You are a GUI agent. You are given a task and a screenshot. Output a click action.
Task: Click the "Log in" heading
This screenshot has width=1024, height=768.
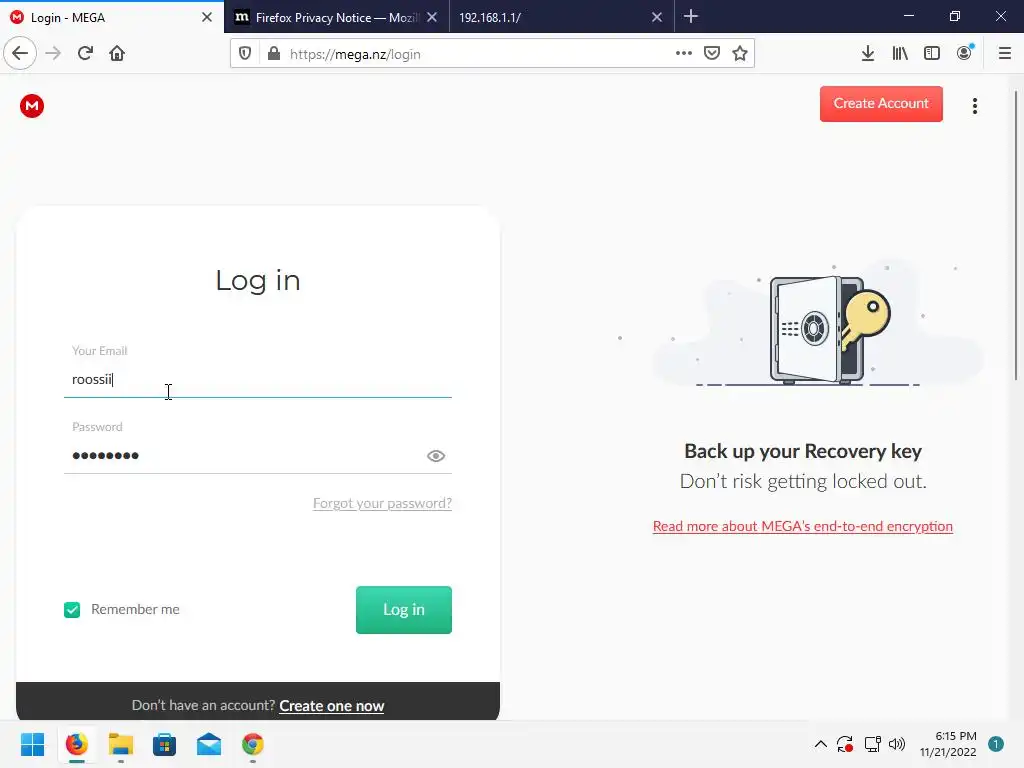point(258,281)
